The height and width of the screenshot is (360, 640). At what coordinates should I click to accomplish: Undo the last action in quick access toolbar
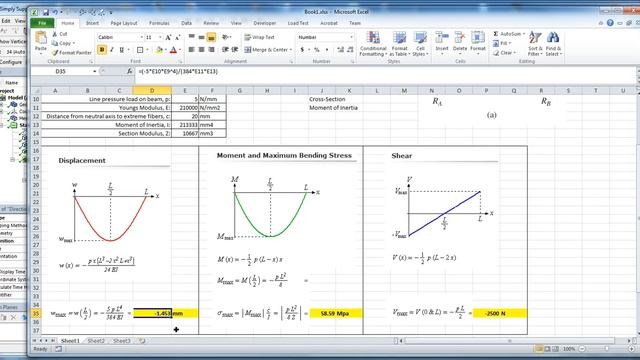pyautogui.click(x=55, y=13)
